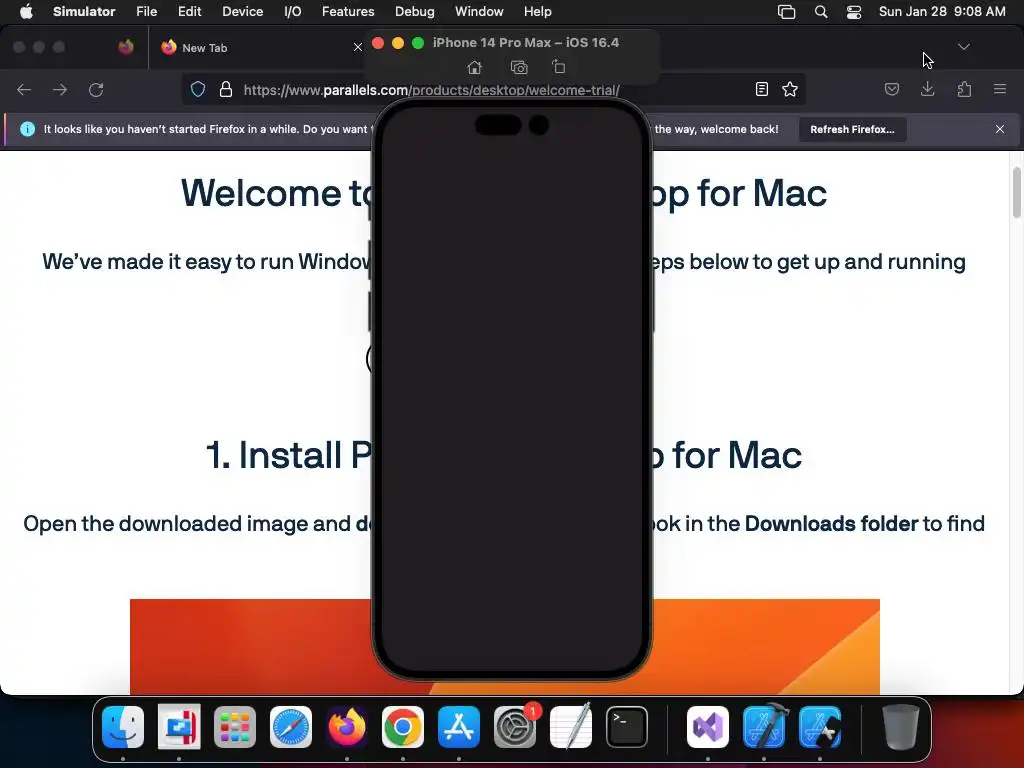Image resolution: width=1024 pixels, height=768 pixels.
Task: Open Terminal from the Dock
Action: pyautogui.click(x=627, y=727)
